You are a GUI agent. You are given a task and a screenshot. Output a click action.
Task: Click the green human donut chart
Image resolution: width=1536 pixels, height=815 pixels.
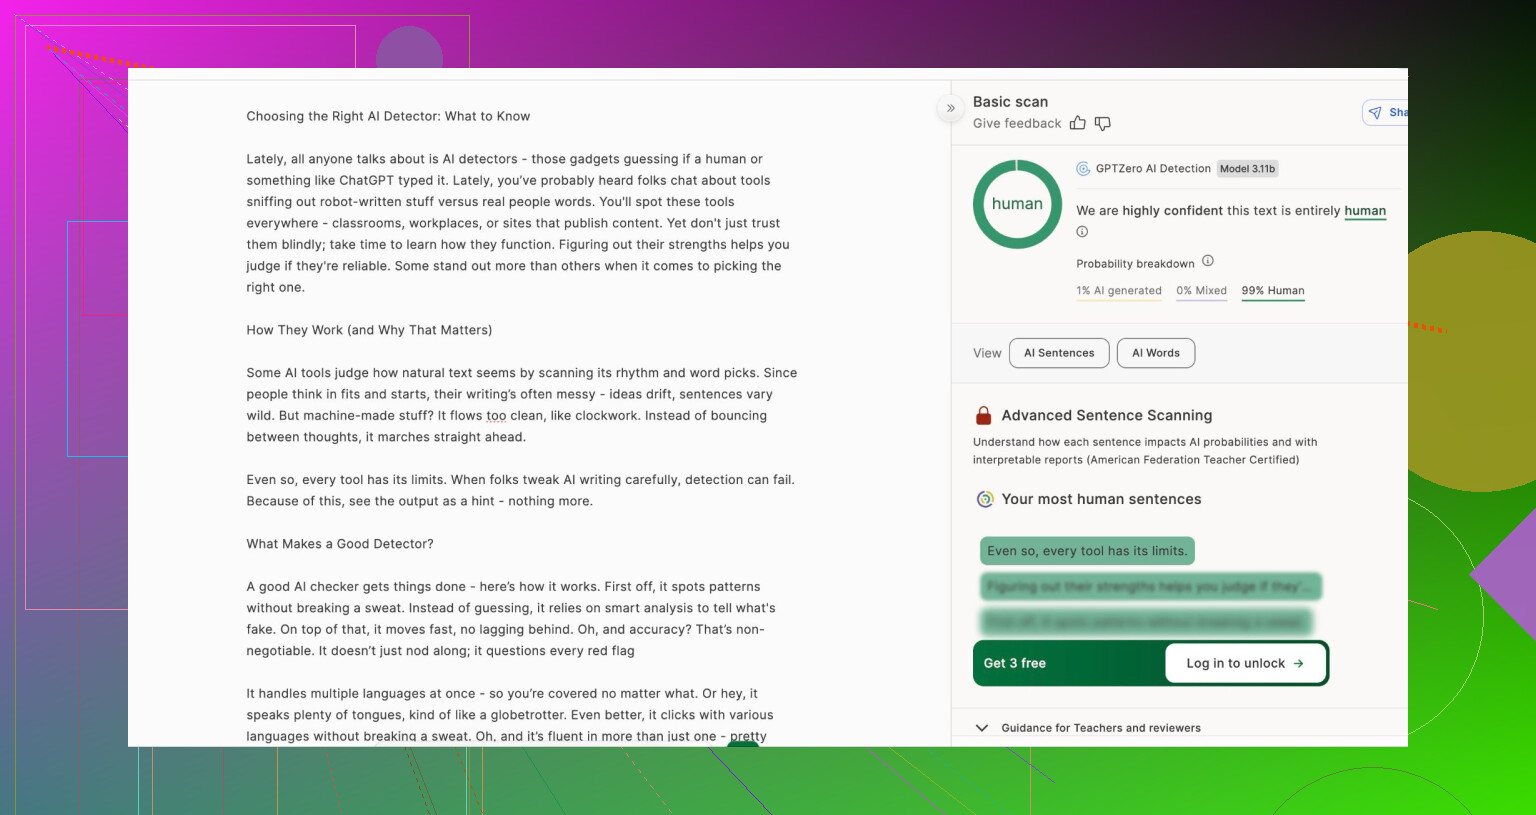1017,204
